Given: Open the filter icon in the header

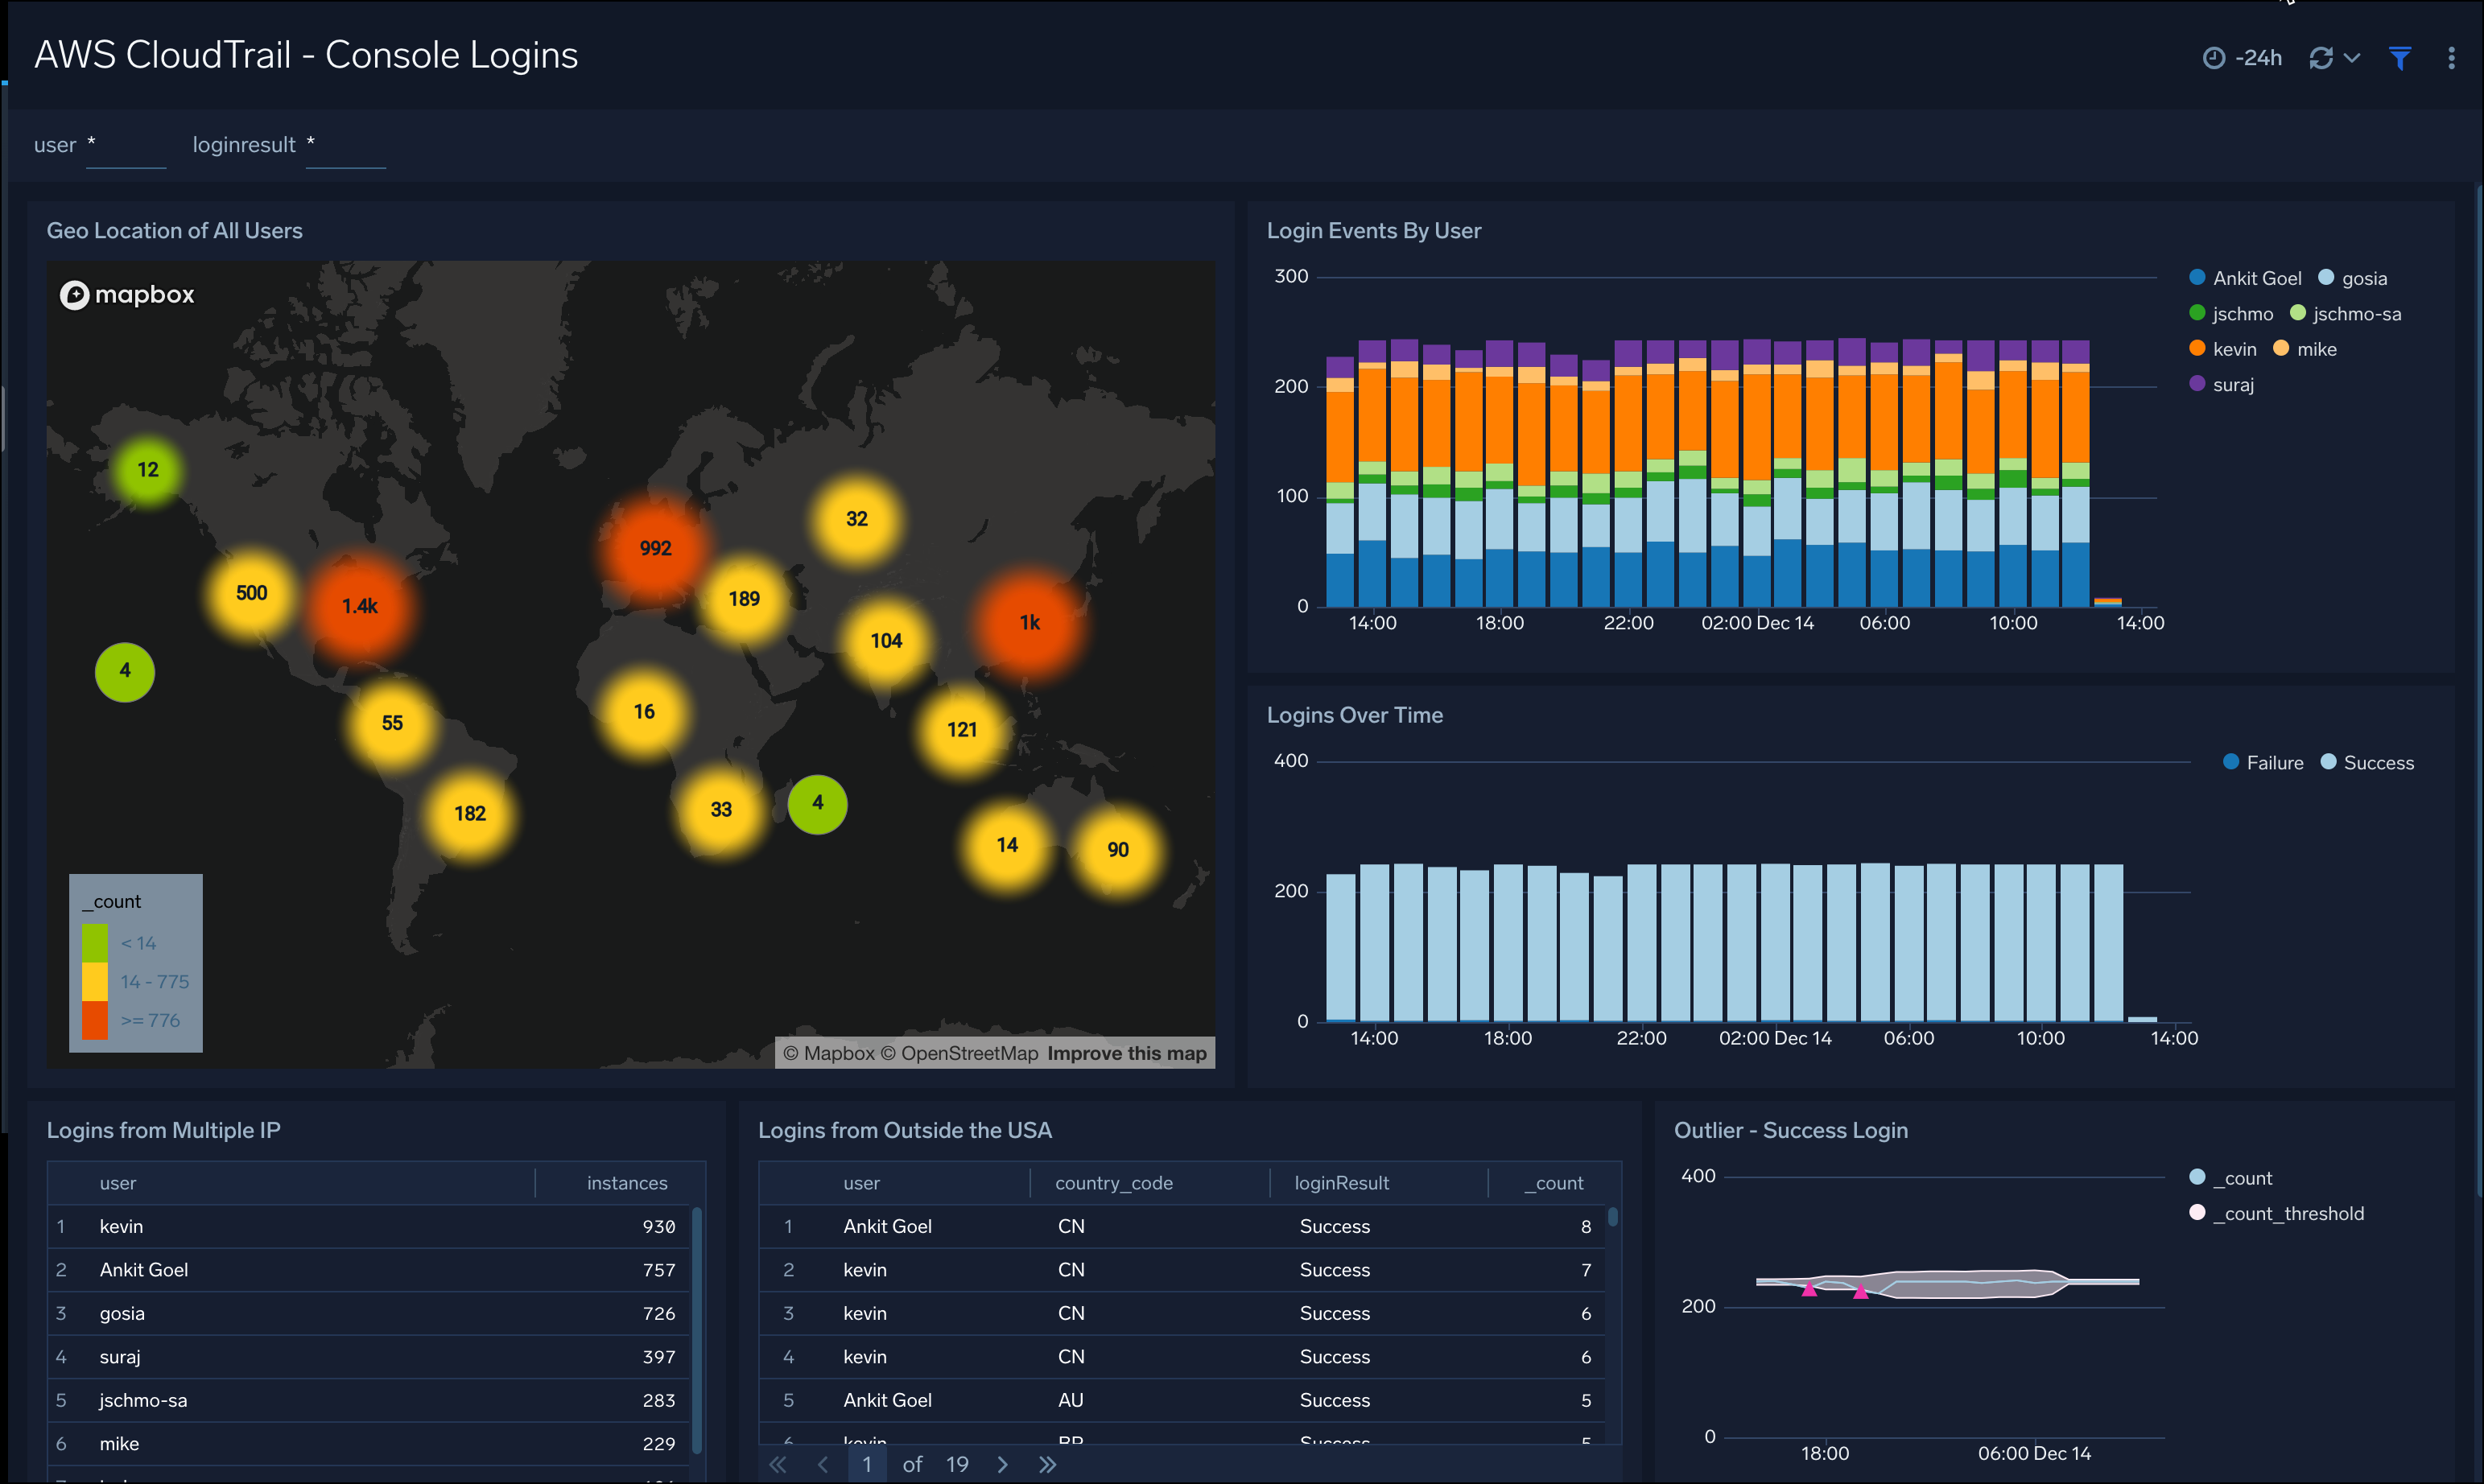Looking at the screenshot, I should pyautogui.click(x=2400, y=58).
